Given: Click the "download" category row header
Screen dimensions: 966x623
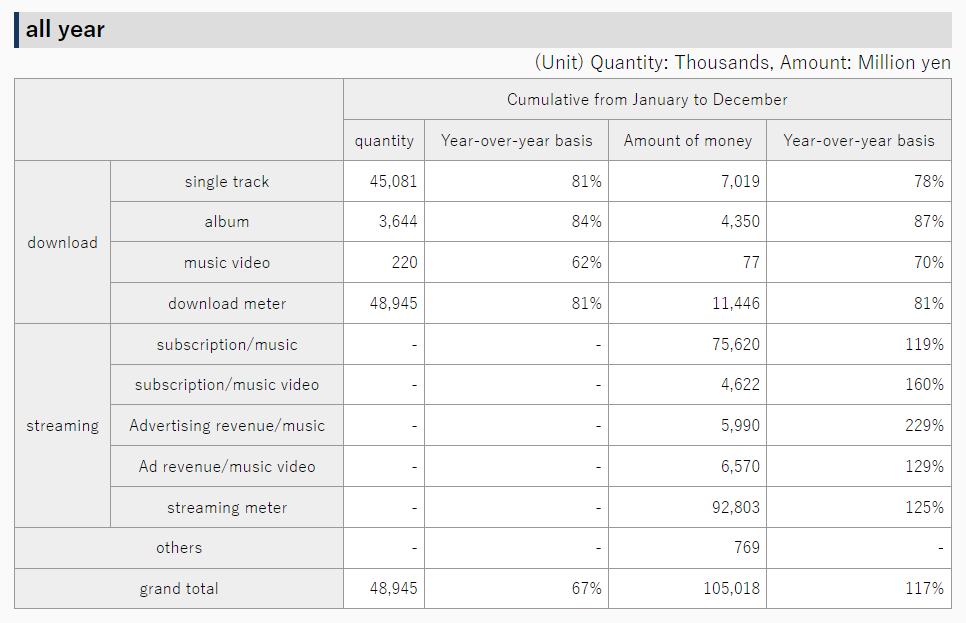Looking at the screenshot, I should point(62,243).
